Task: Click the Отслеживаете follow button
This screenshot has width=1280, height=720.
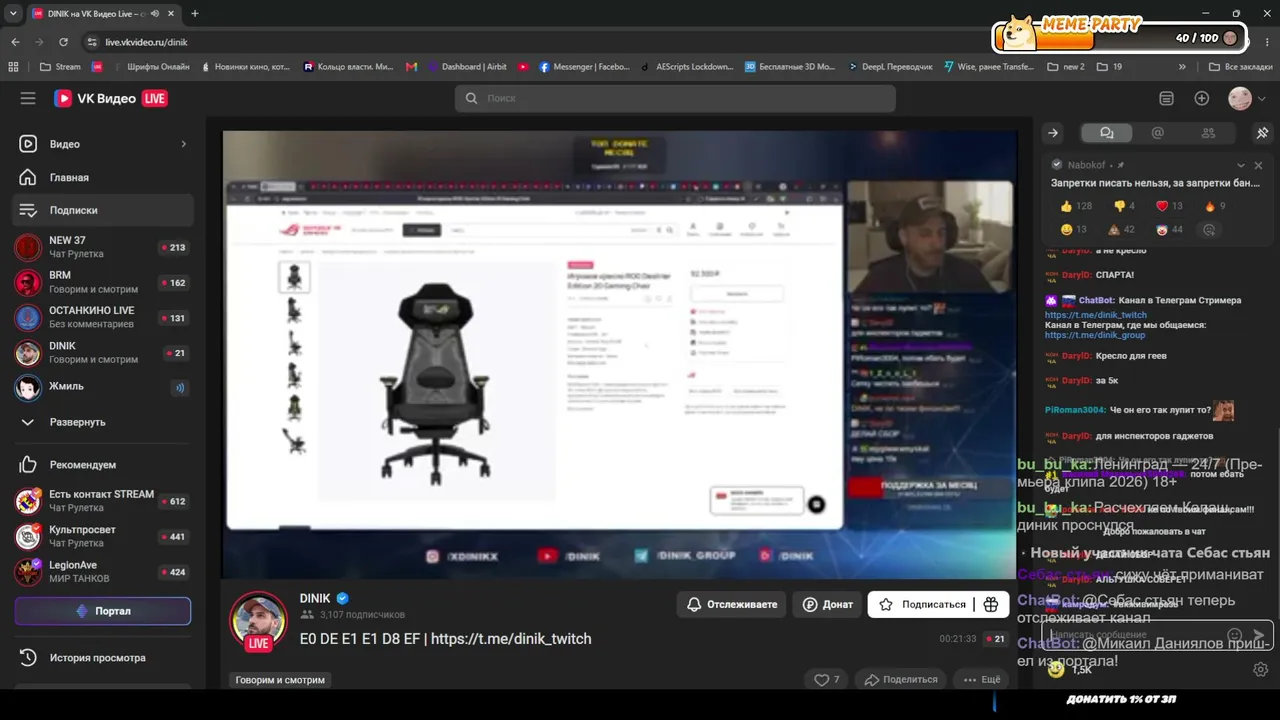Action: 732,604
